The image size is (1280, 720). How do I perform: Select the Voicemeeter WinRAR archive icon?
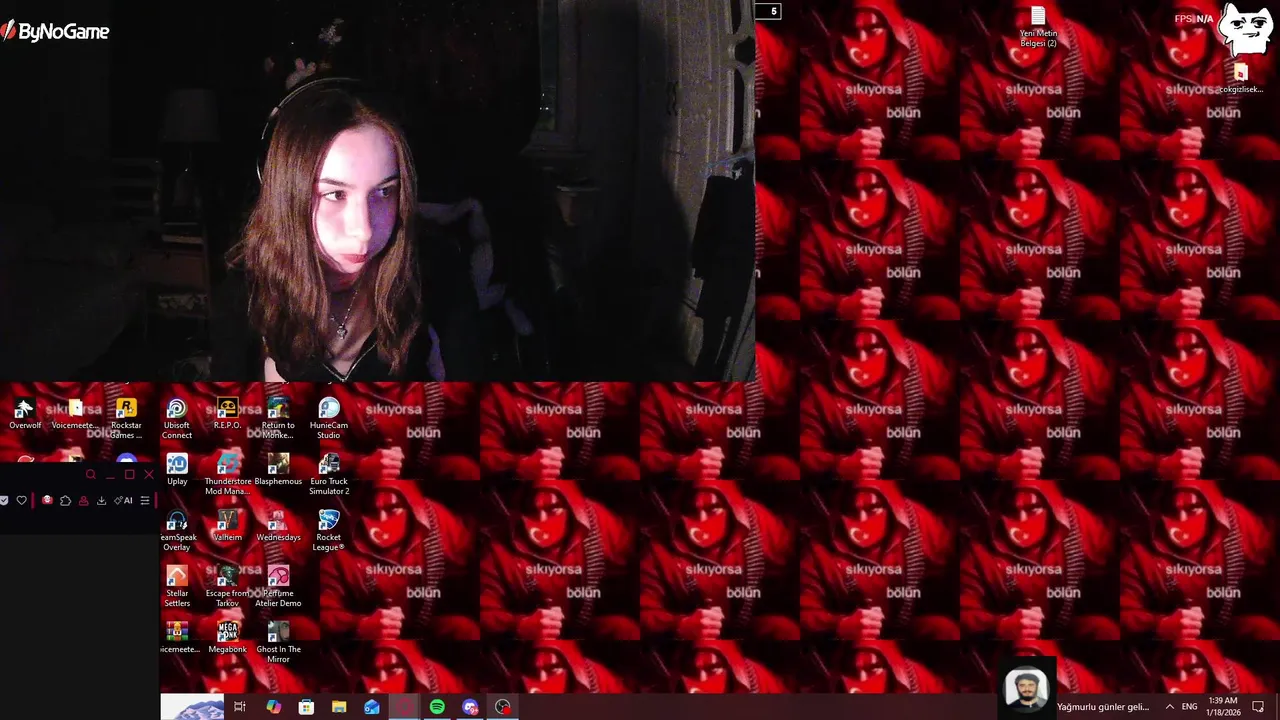tap(177, 637)
